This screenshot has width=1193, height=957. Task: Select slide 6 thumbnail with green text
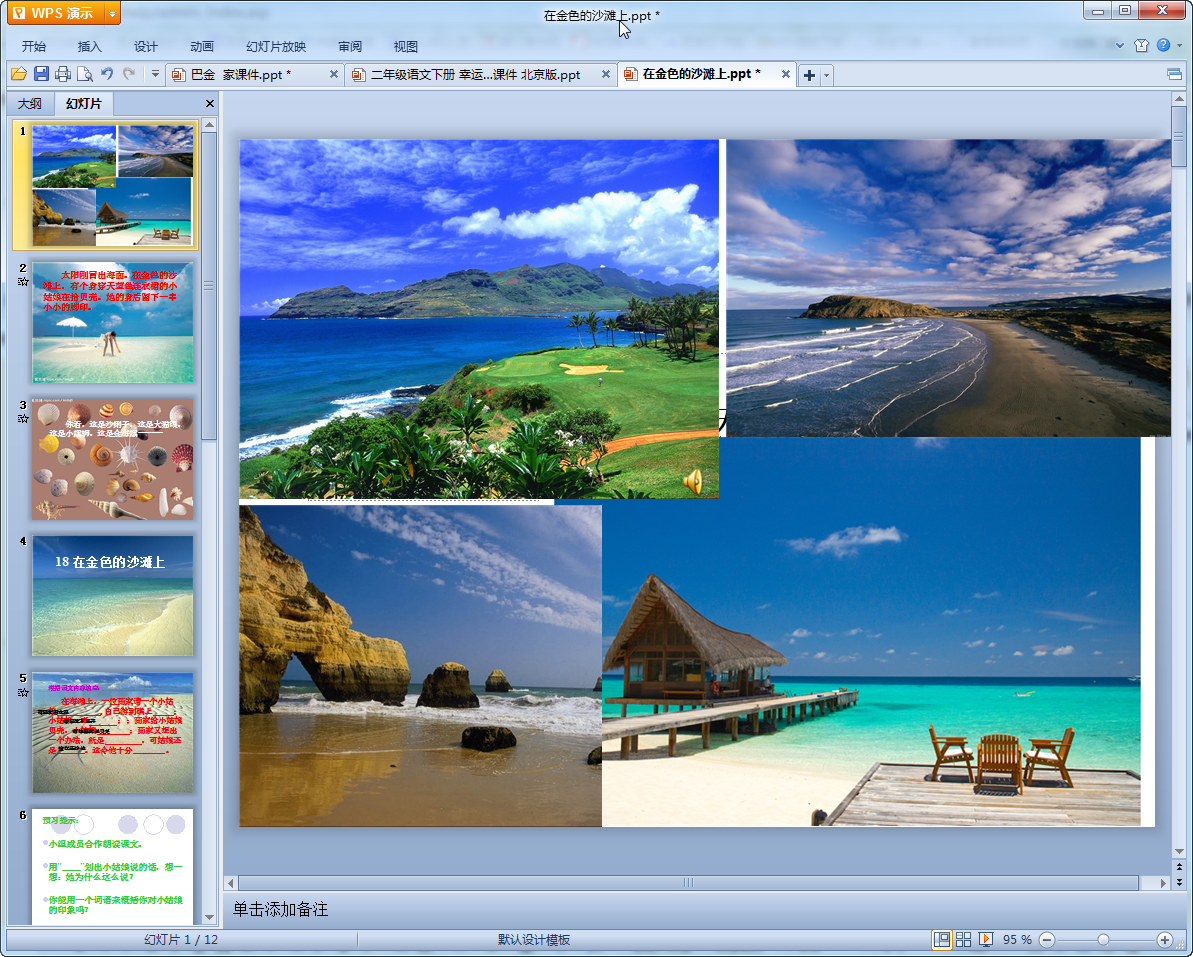pyautogui.click(x=113, y=866)
